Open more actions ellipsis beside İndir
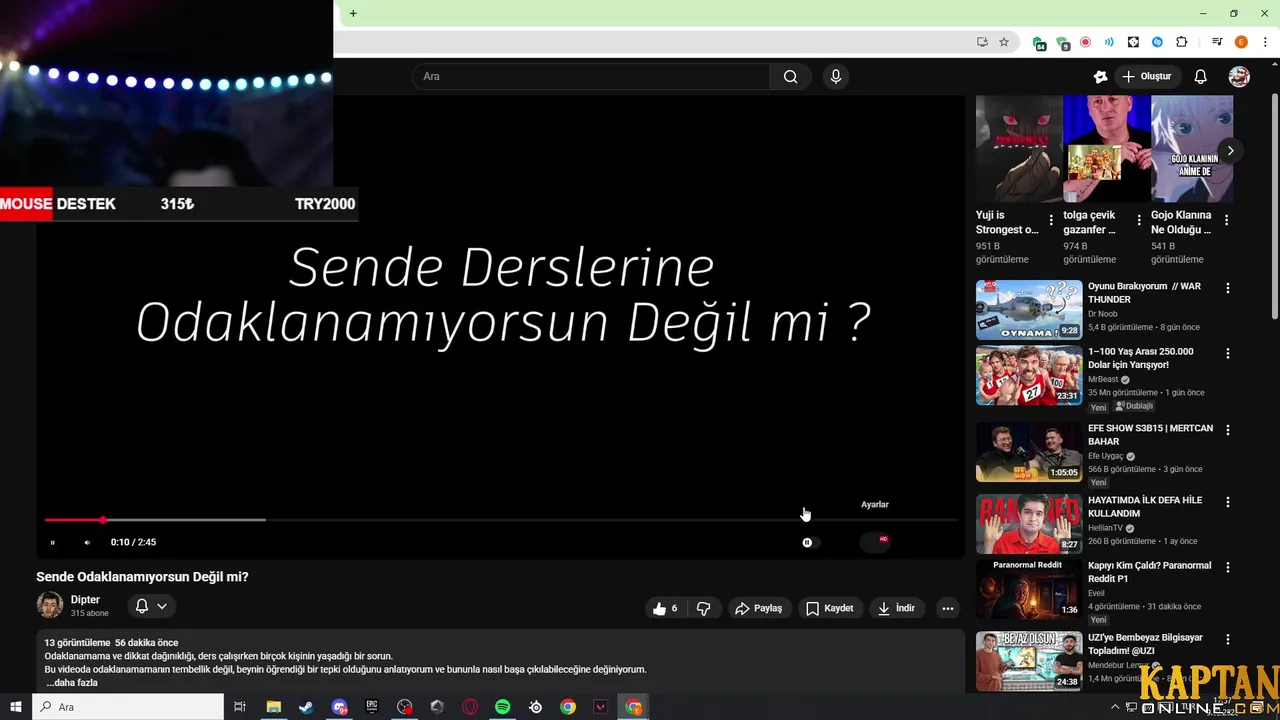1280x720 pixels. click(948, 608)
